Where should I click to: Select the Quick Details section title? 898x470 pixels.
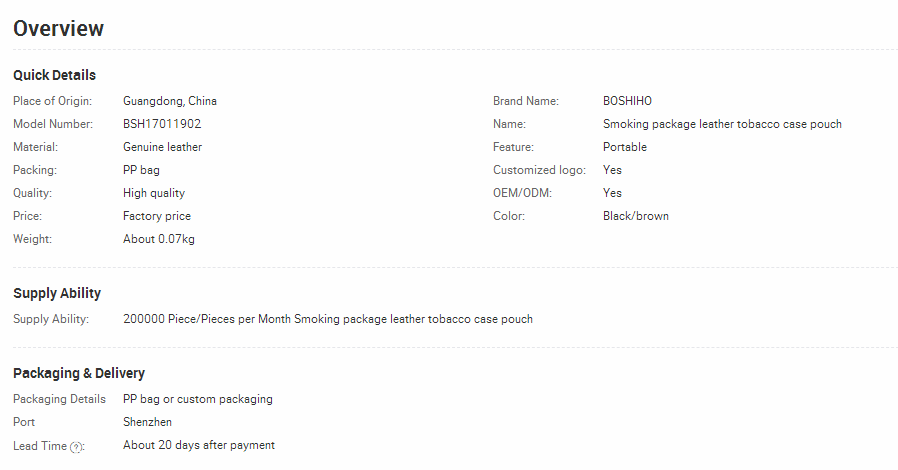click(54, 75)
